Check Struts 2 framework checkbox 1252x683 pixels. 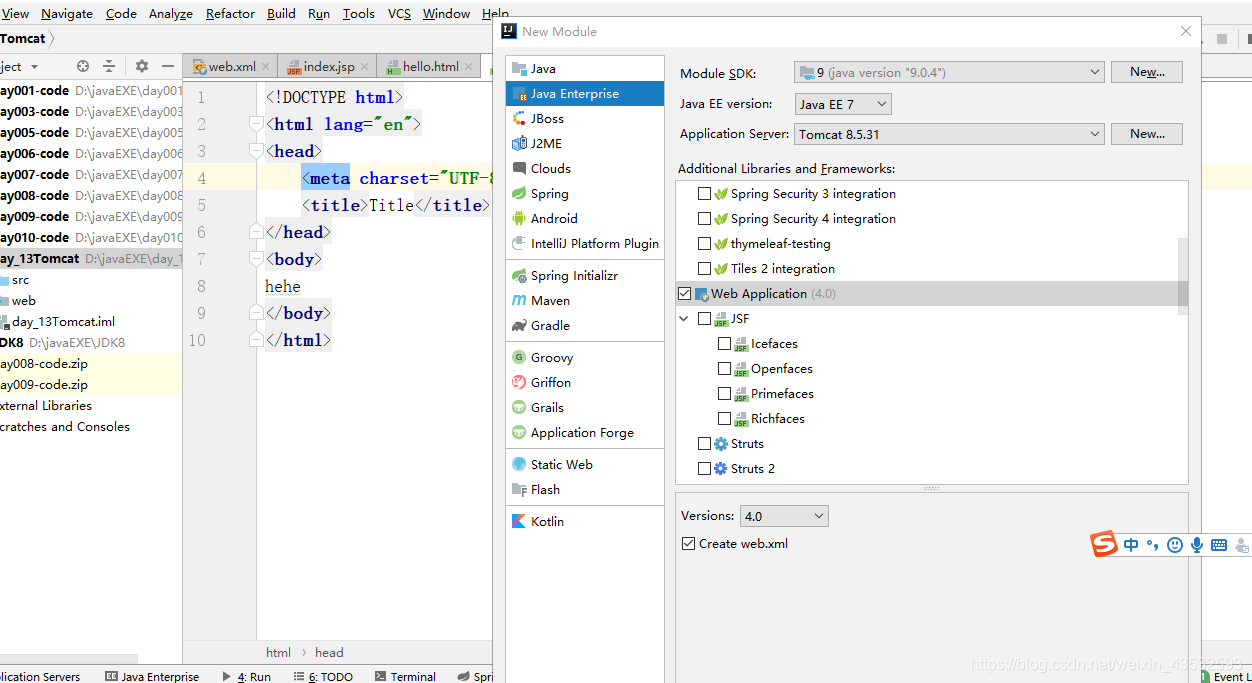(704, 469)
